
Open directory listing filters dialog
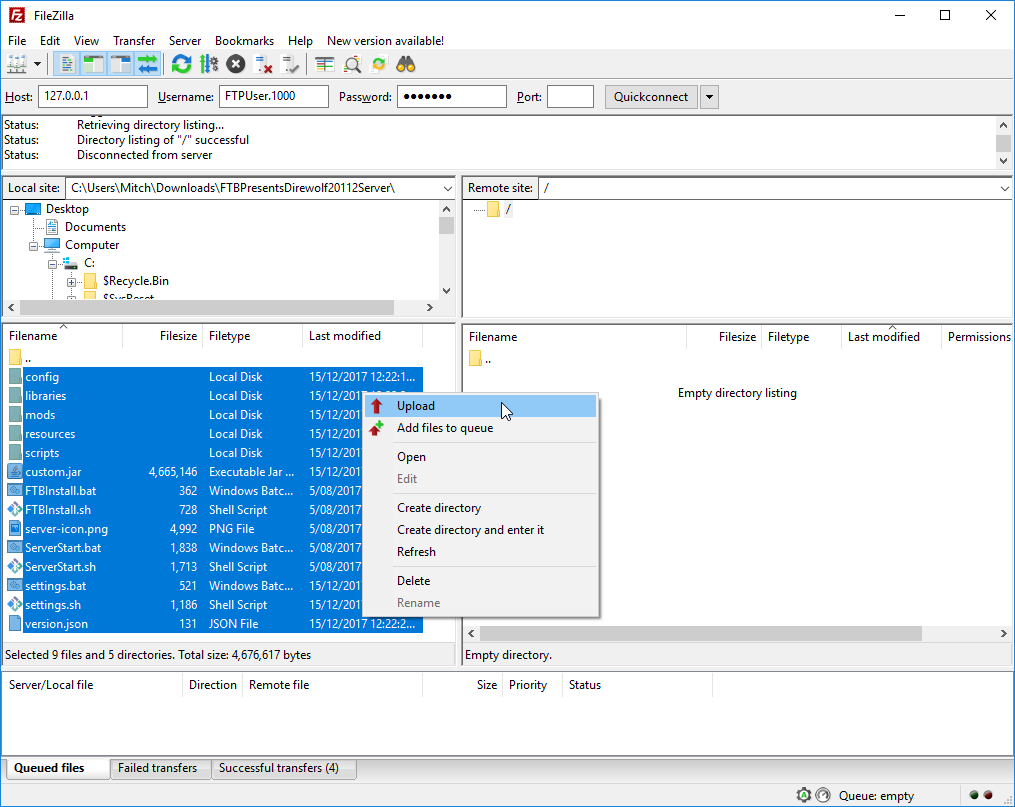pyautogui.click(x=324, y=64)
